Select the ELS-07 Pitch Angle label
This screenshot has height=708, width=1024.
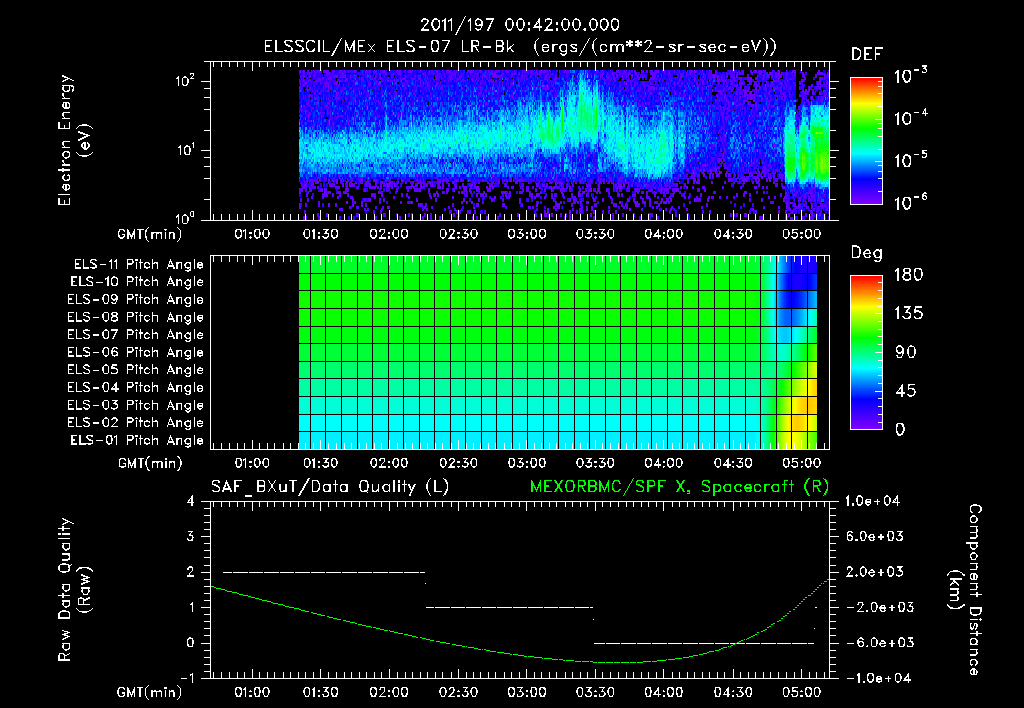(135, 335)
